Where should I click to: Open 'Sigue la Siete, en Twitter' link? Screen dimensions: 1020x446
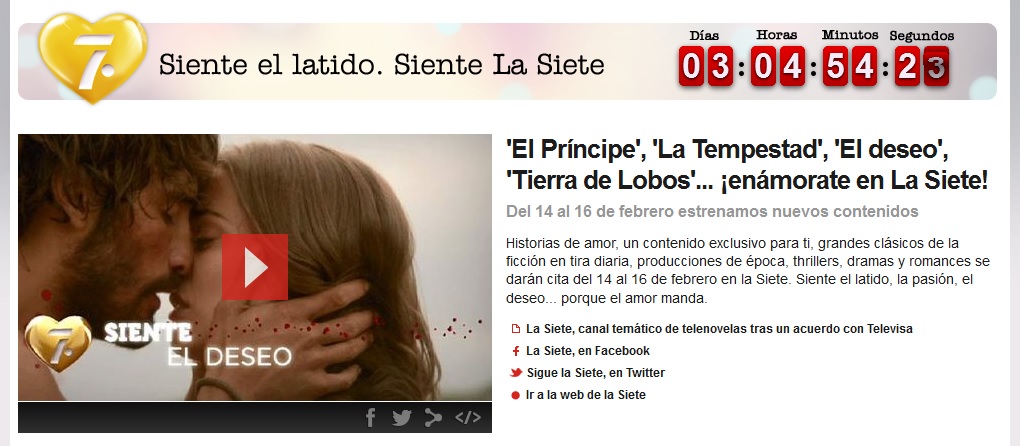point(595,373)
